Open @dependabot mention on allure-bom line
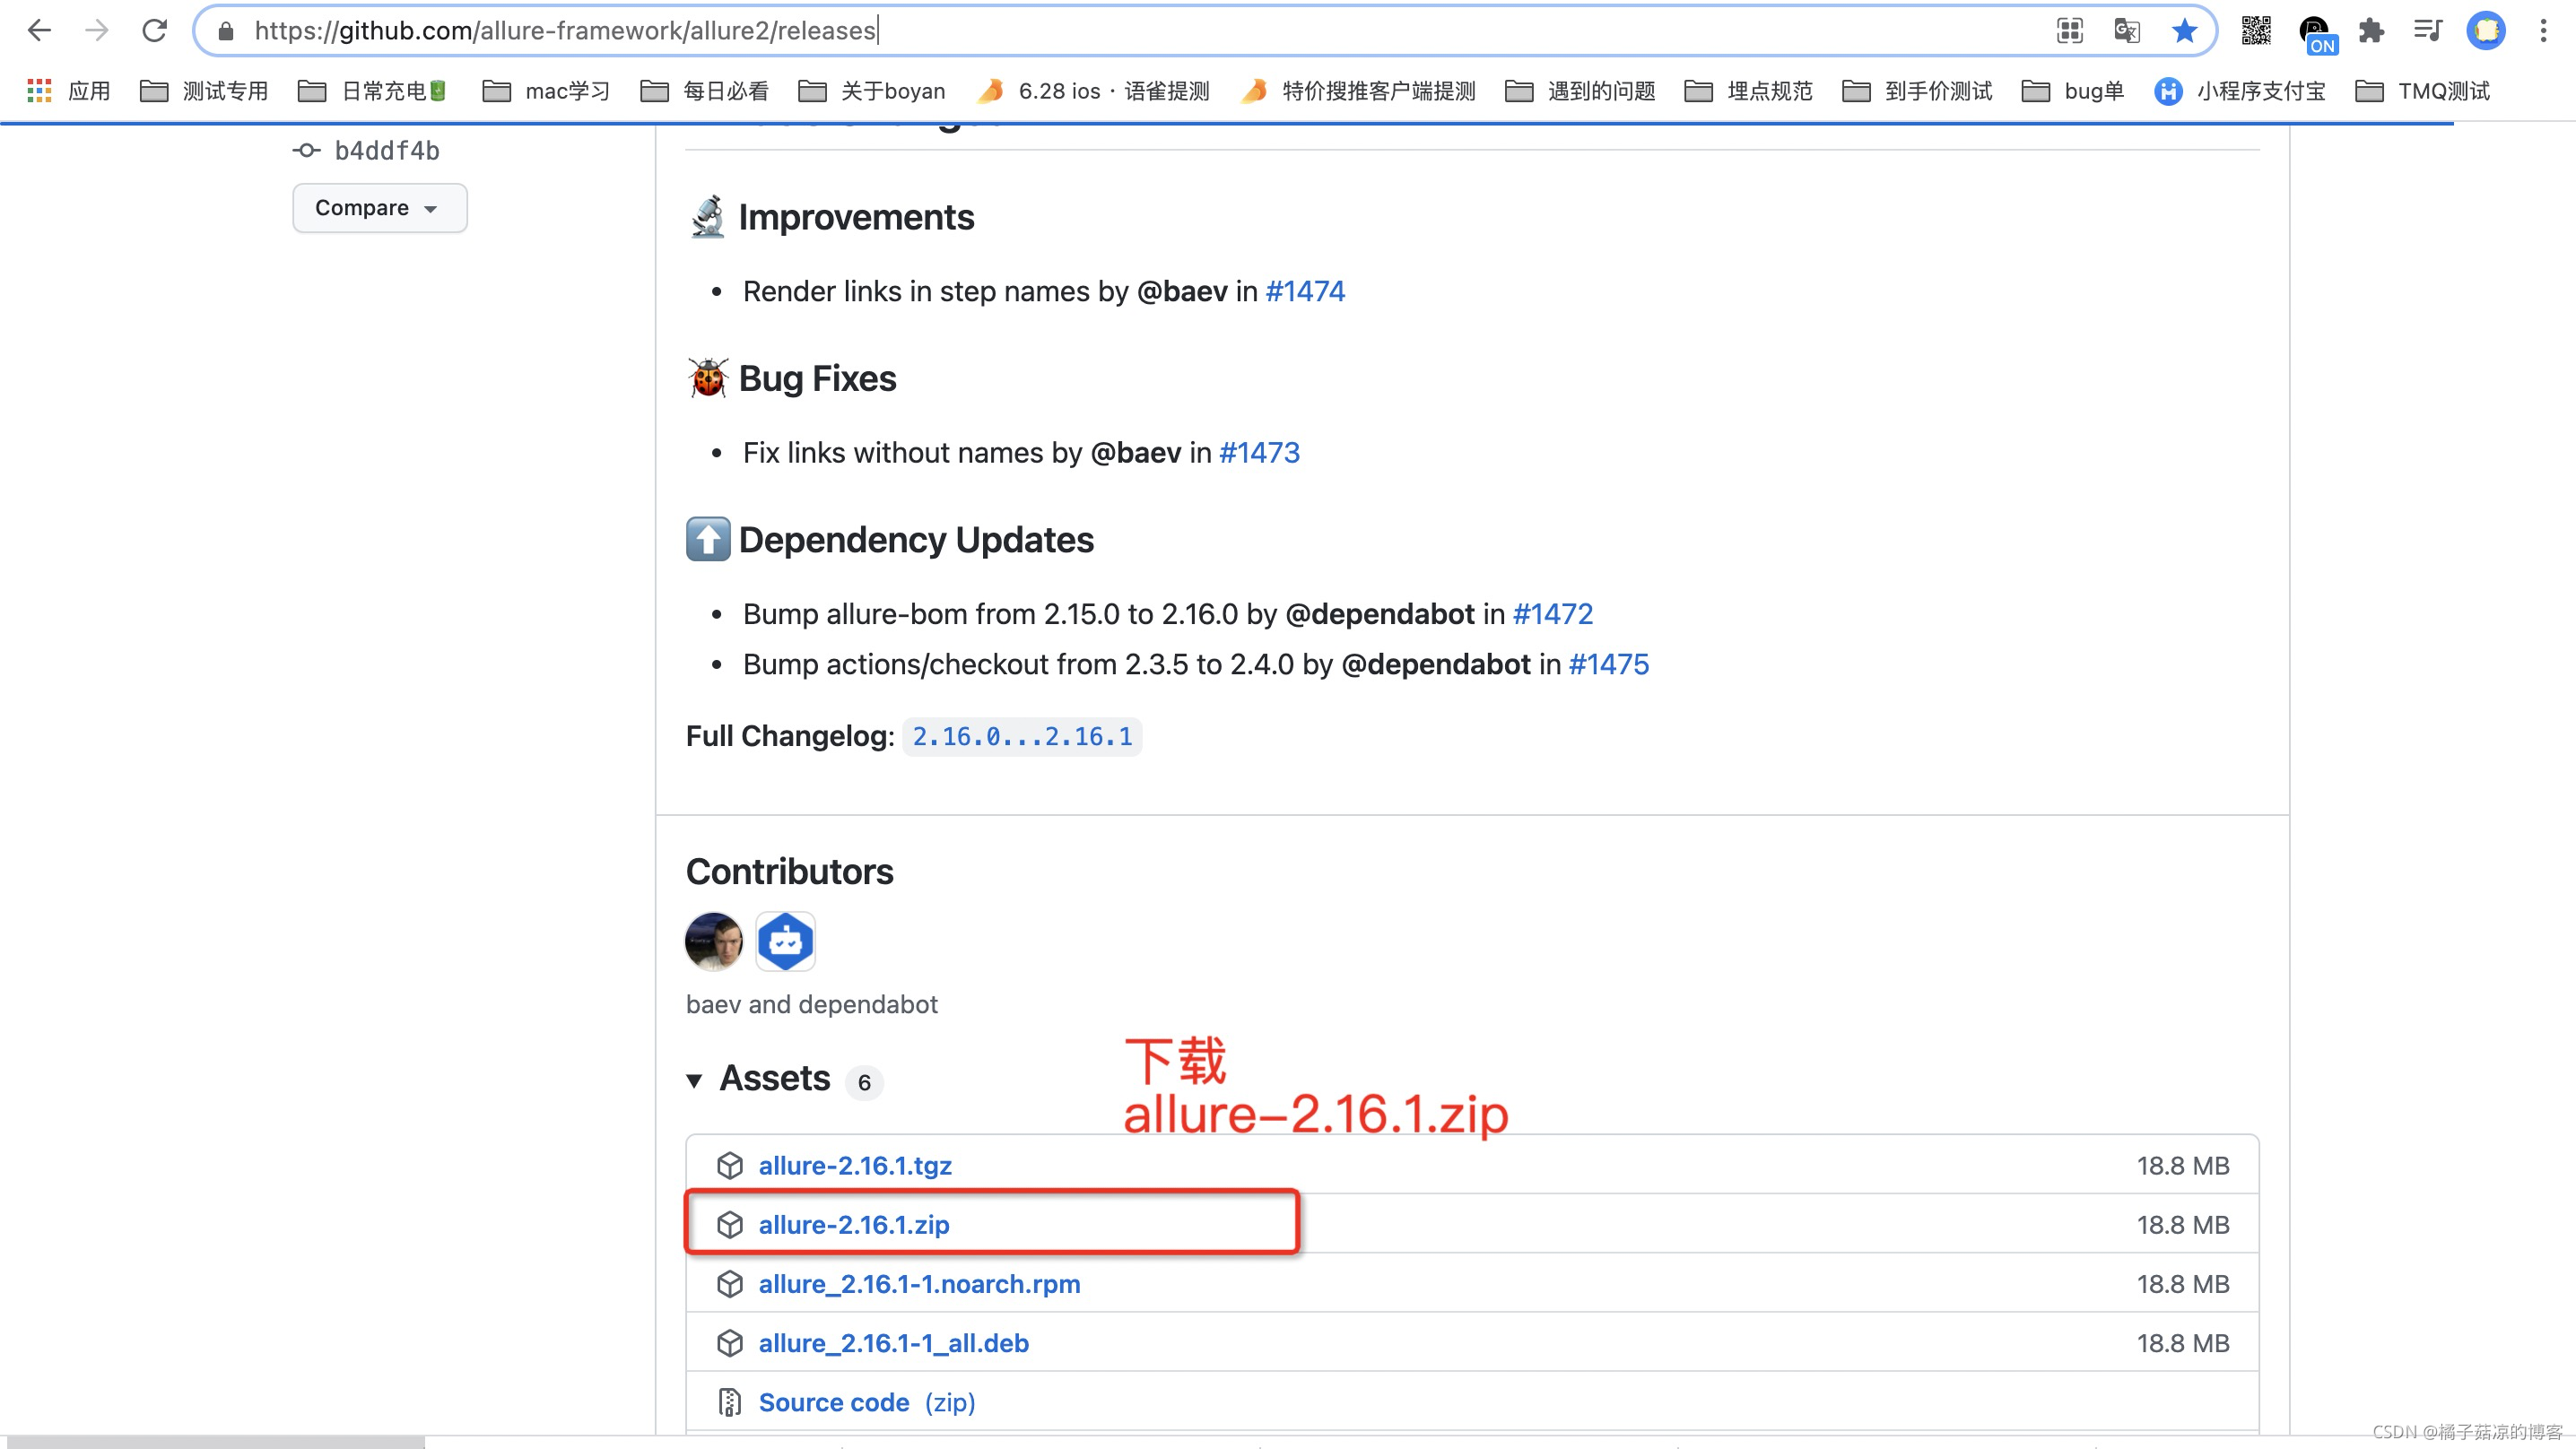Viewport: 2576px width, 1449px height. (1379, 614)
